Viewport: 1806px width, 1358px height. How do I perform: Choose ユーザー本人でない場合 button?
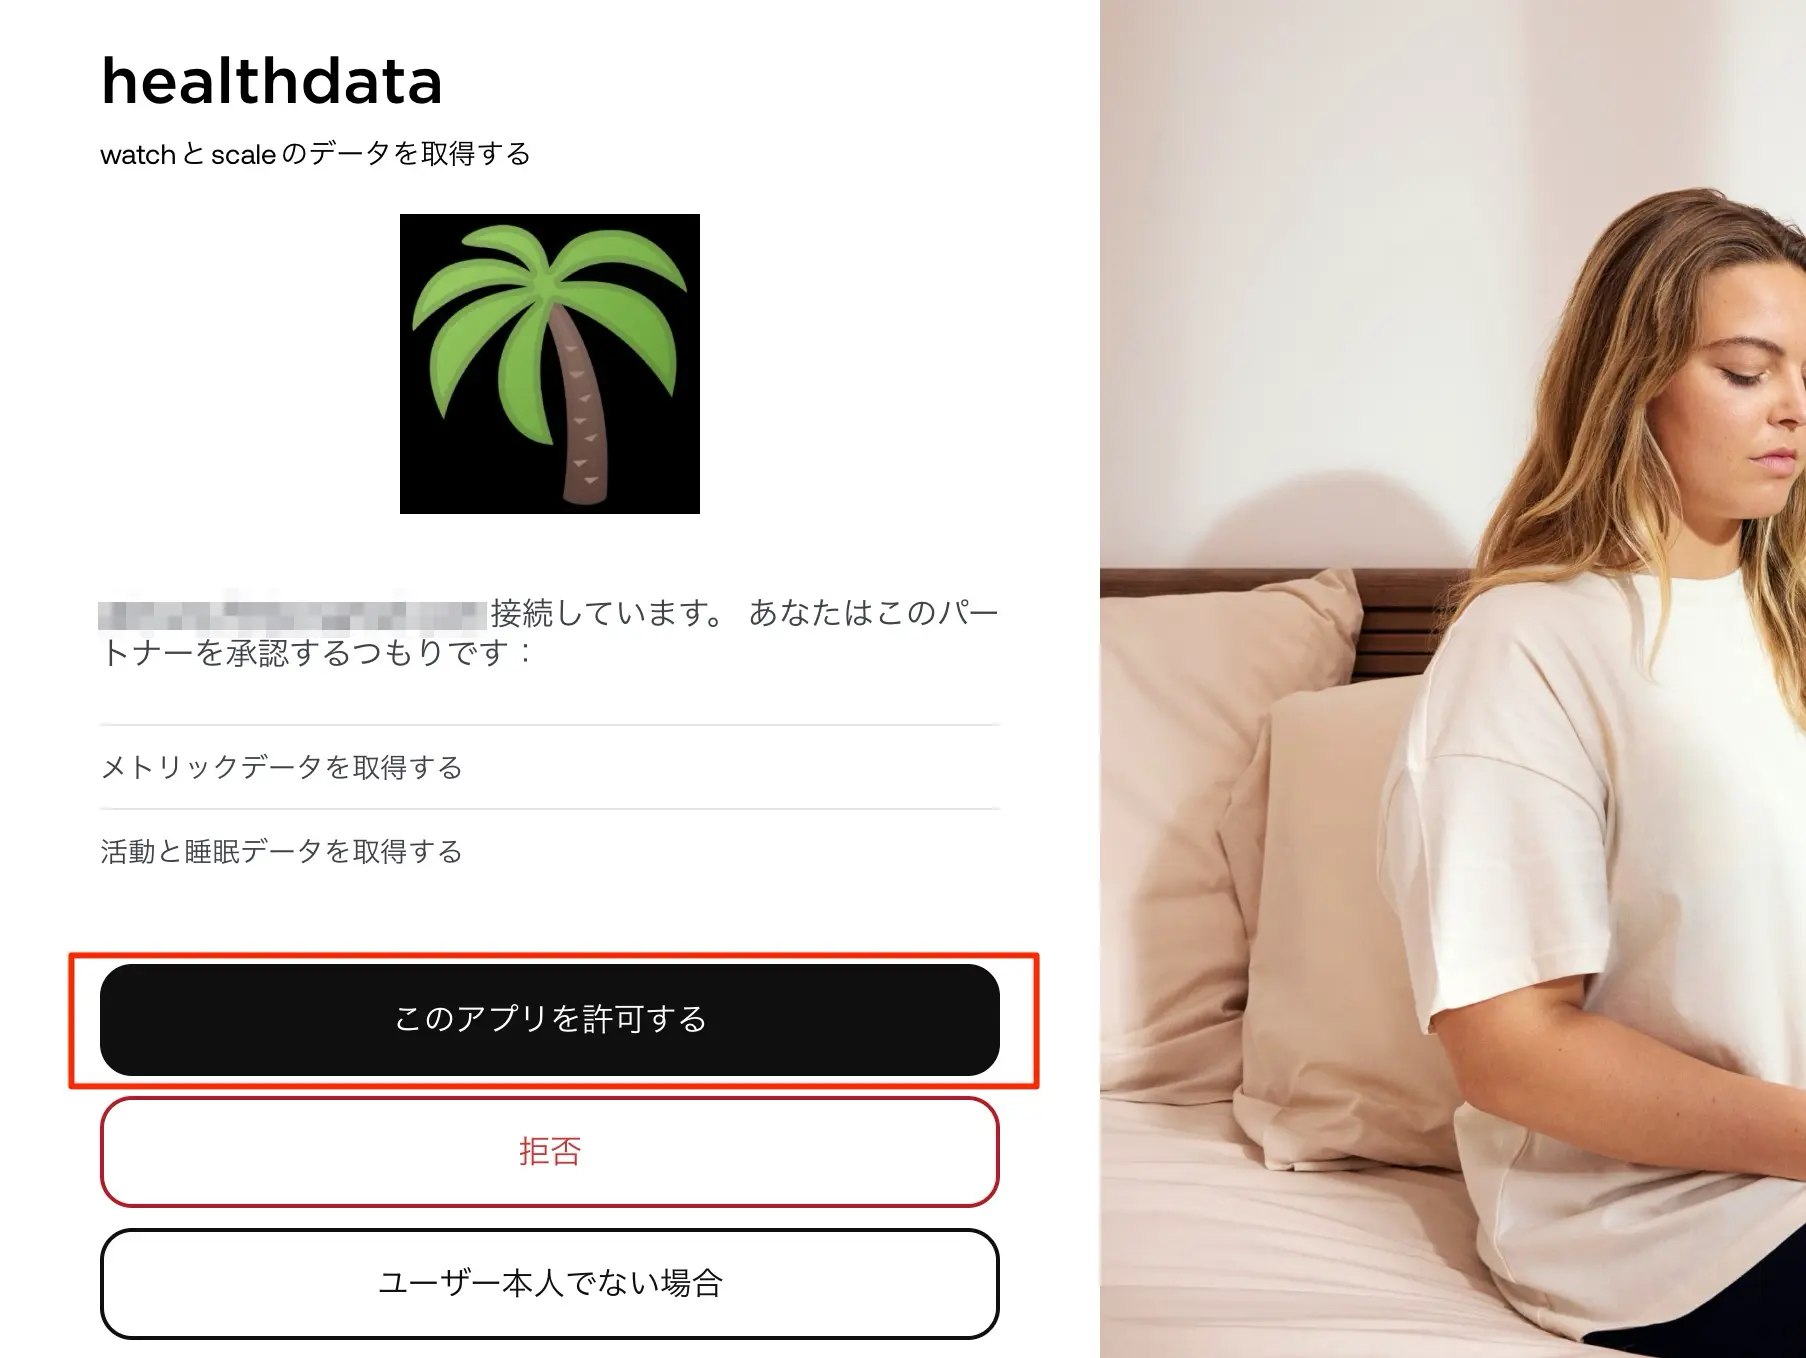click(x=550, y=1284)
